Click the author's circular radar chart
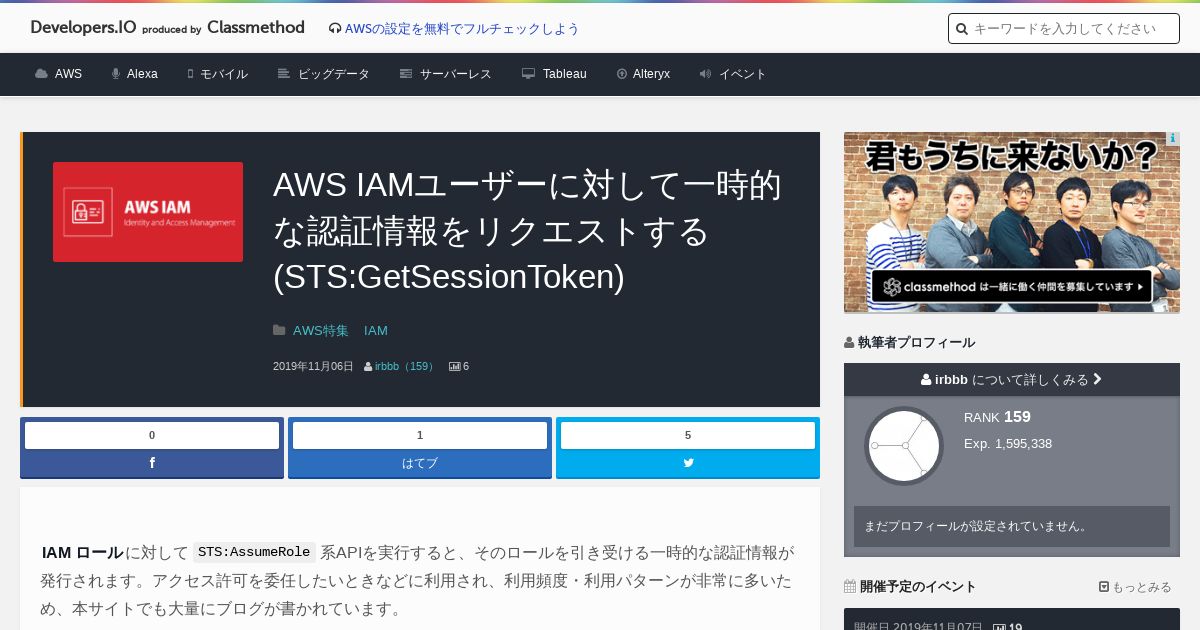This screenshot has height=630, width=1200. click(904, 445)
